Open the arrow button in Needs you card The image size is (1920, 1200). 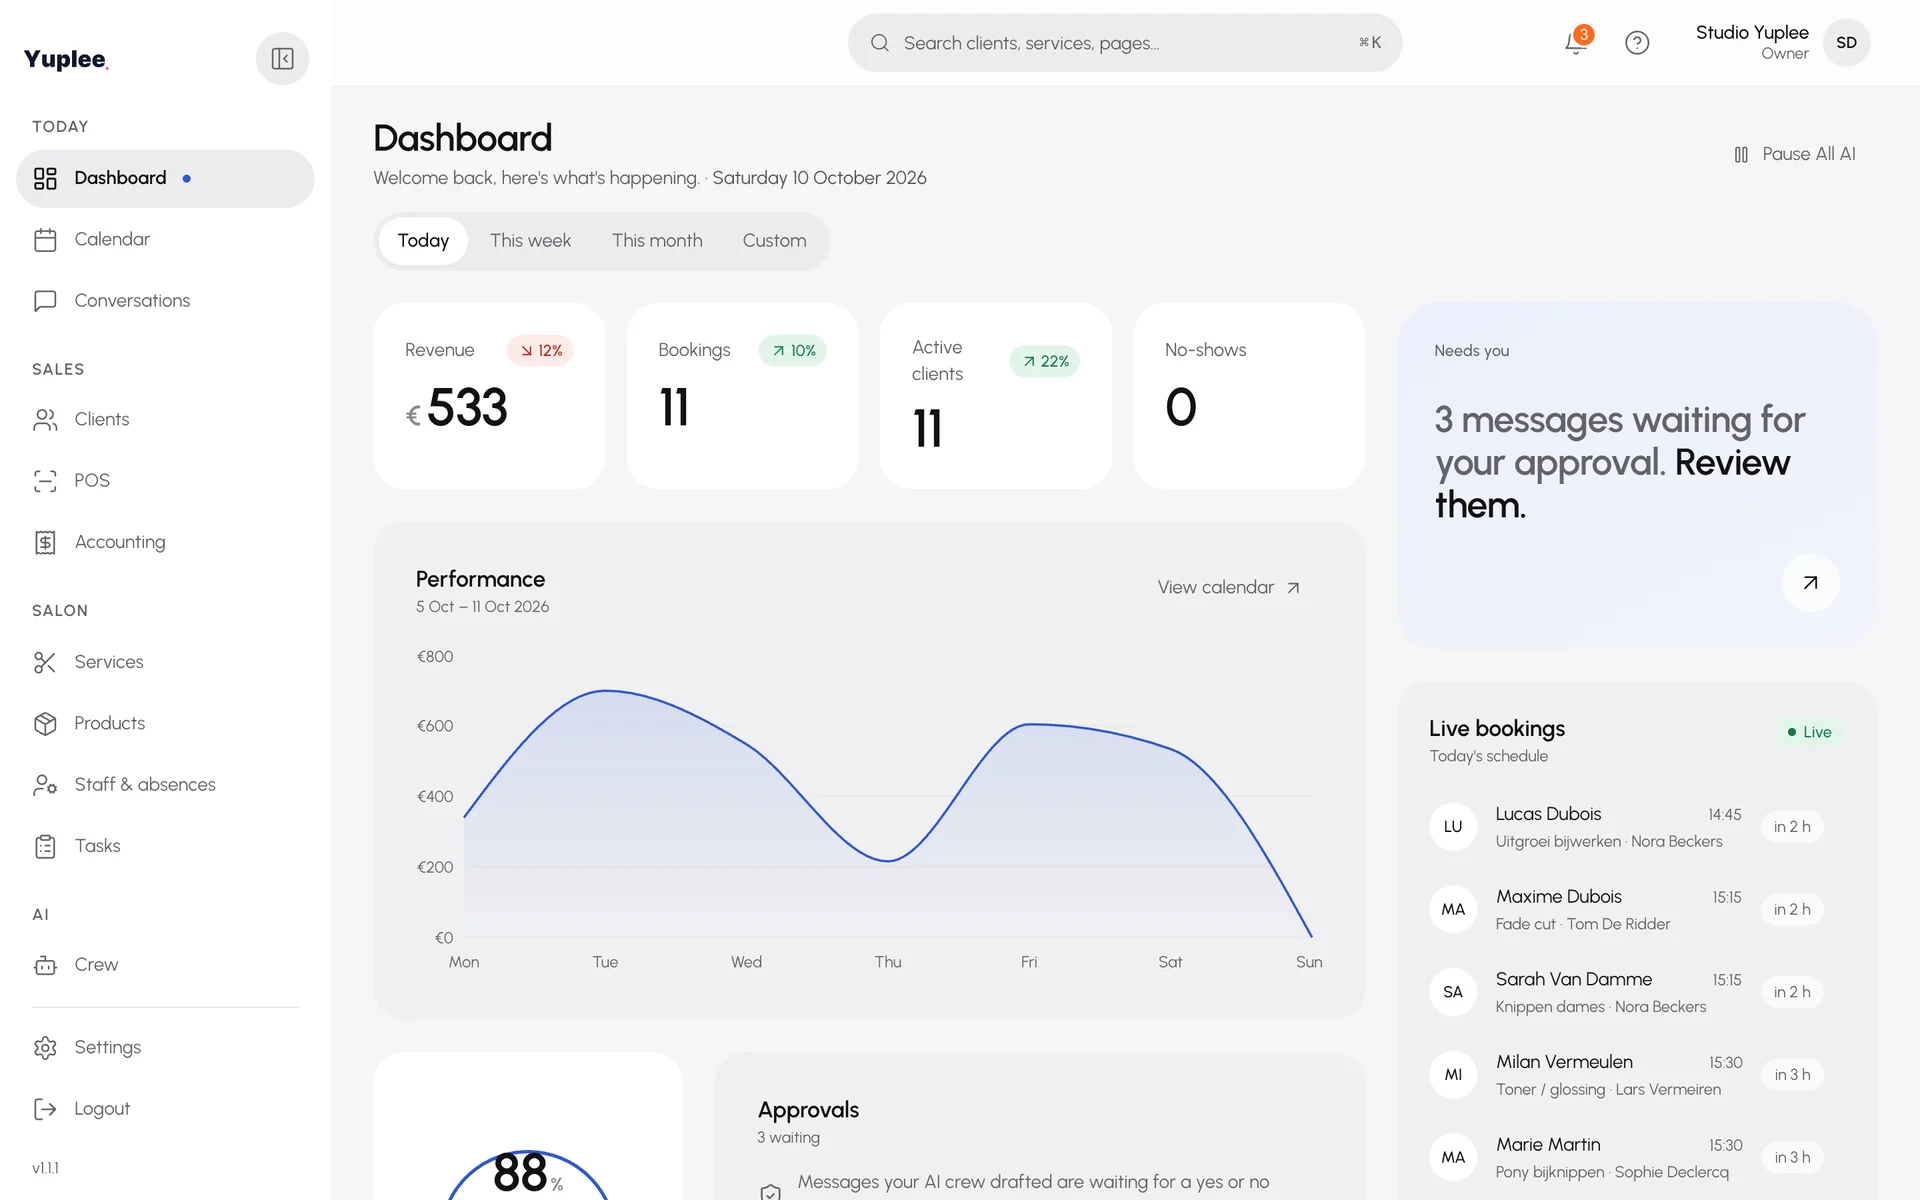[1810, 583]
